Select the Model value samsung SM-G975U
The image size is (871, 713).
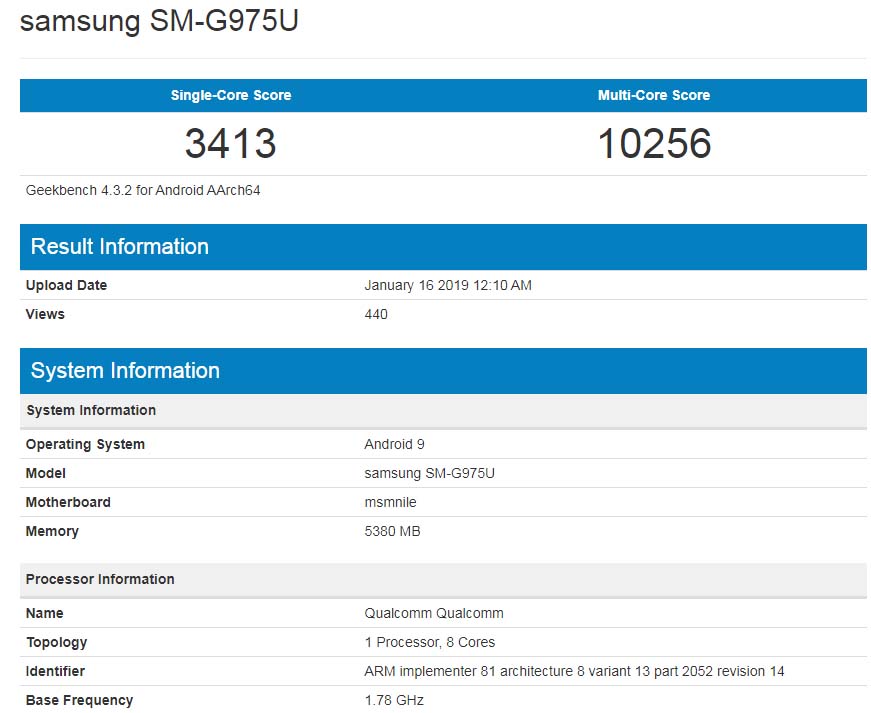(x=429, y=473)
